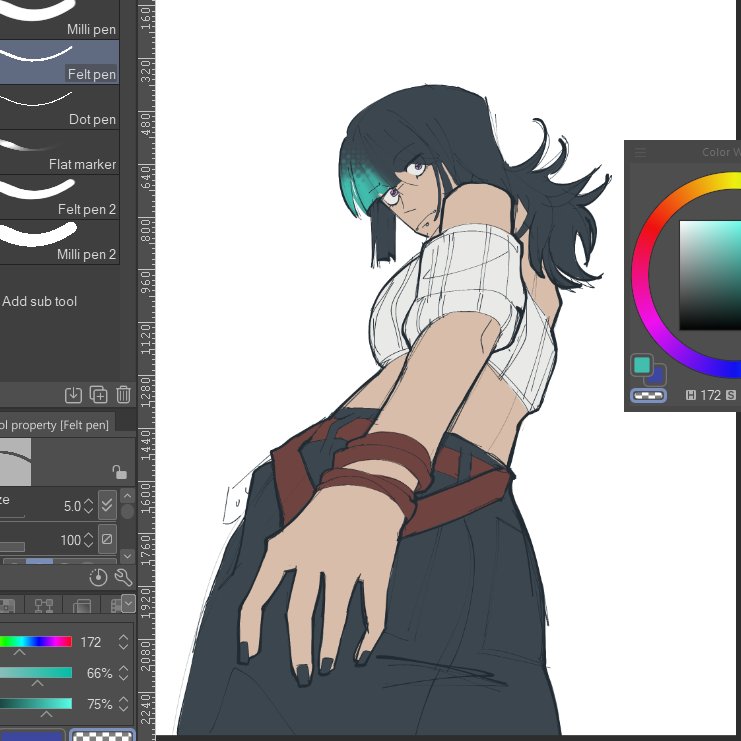Screen dimensions: 741x741
Task: Toggle the tool property lock icon
Action: [x=120, y=472]
